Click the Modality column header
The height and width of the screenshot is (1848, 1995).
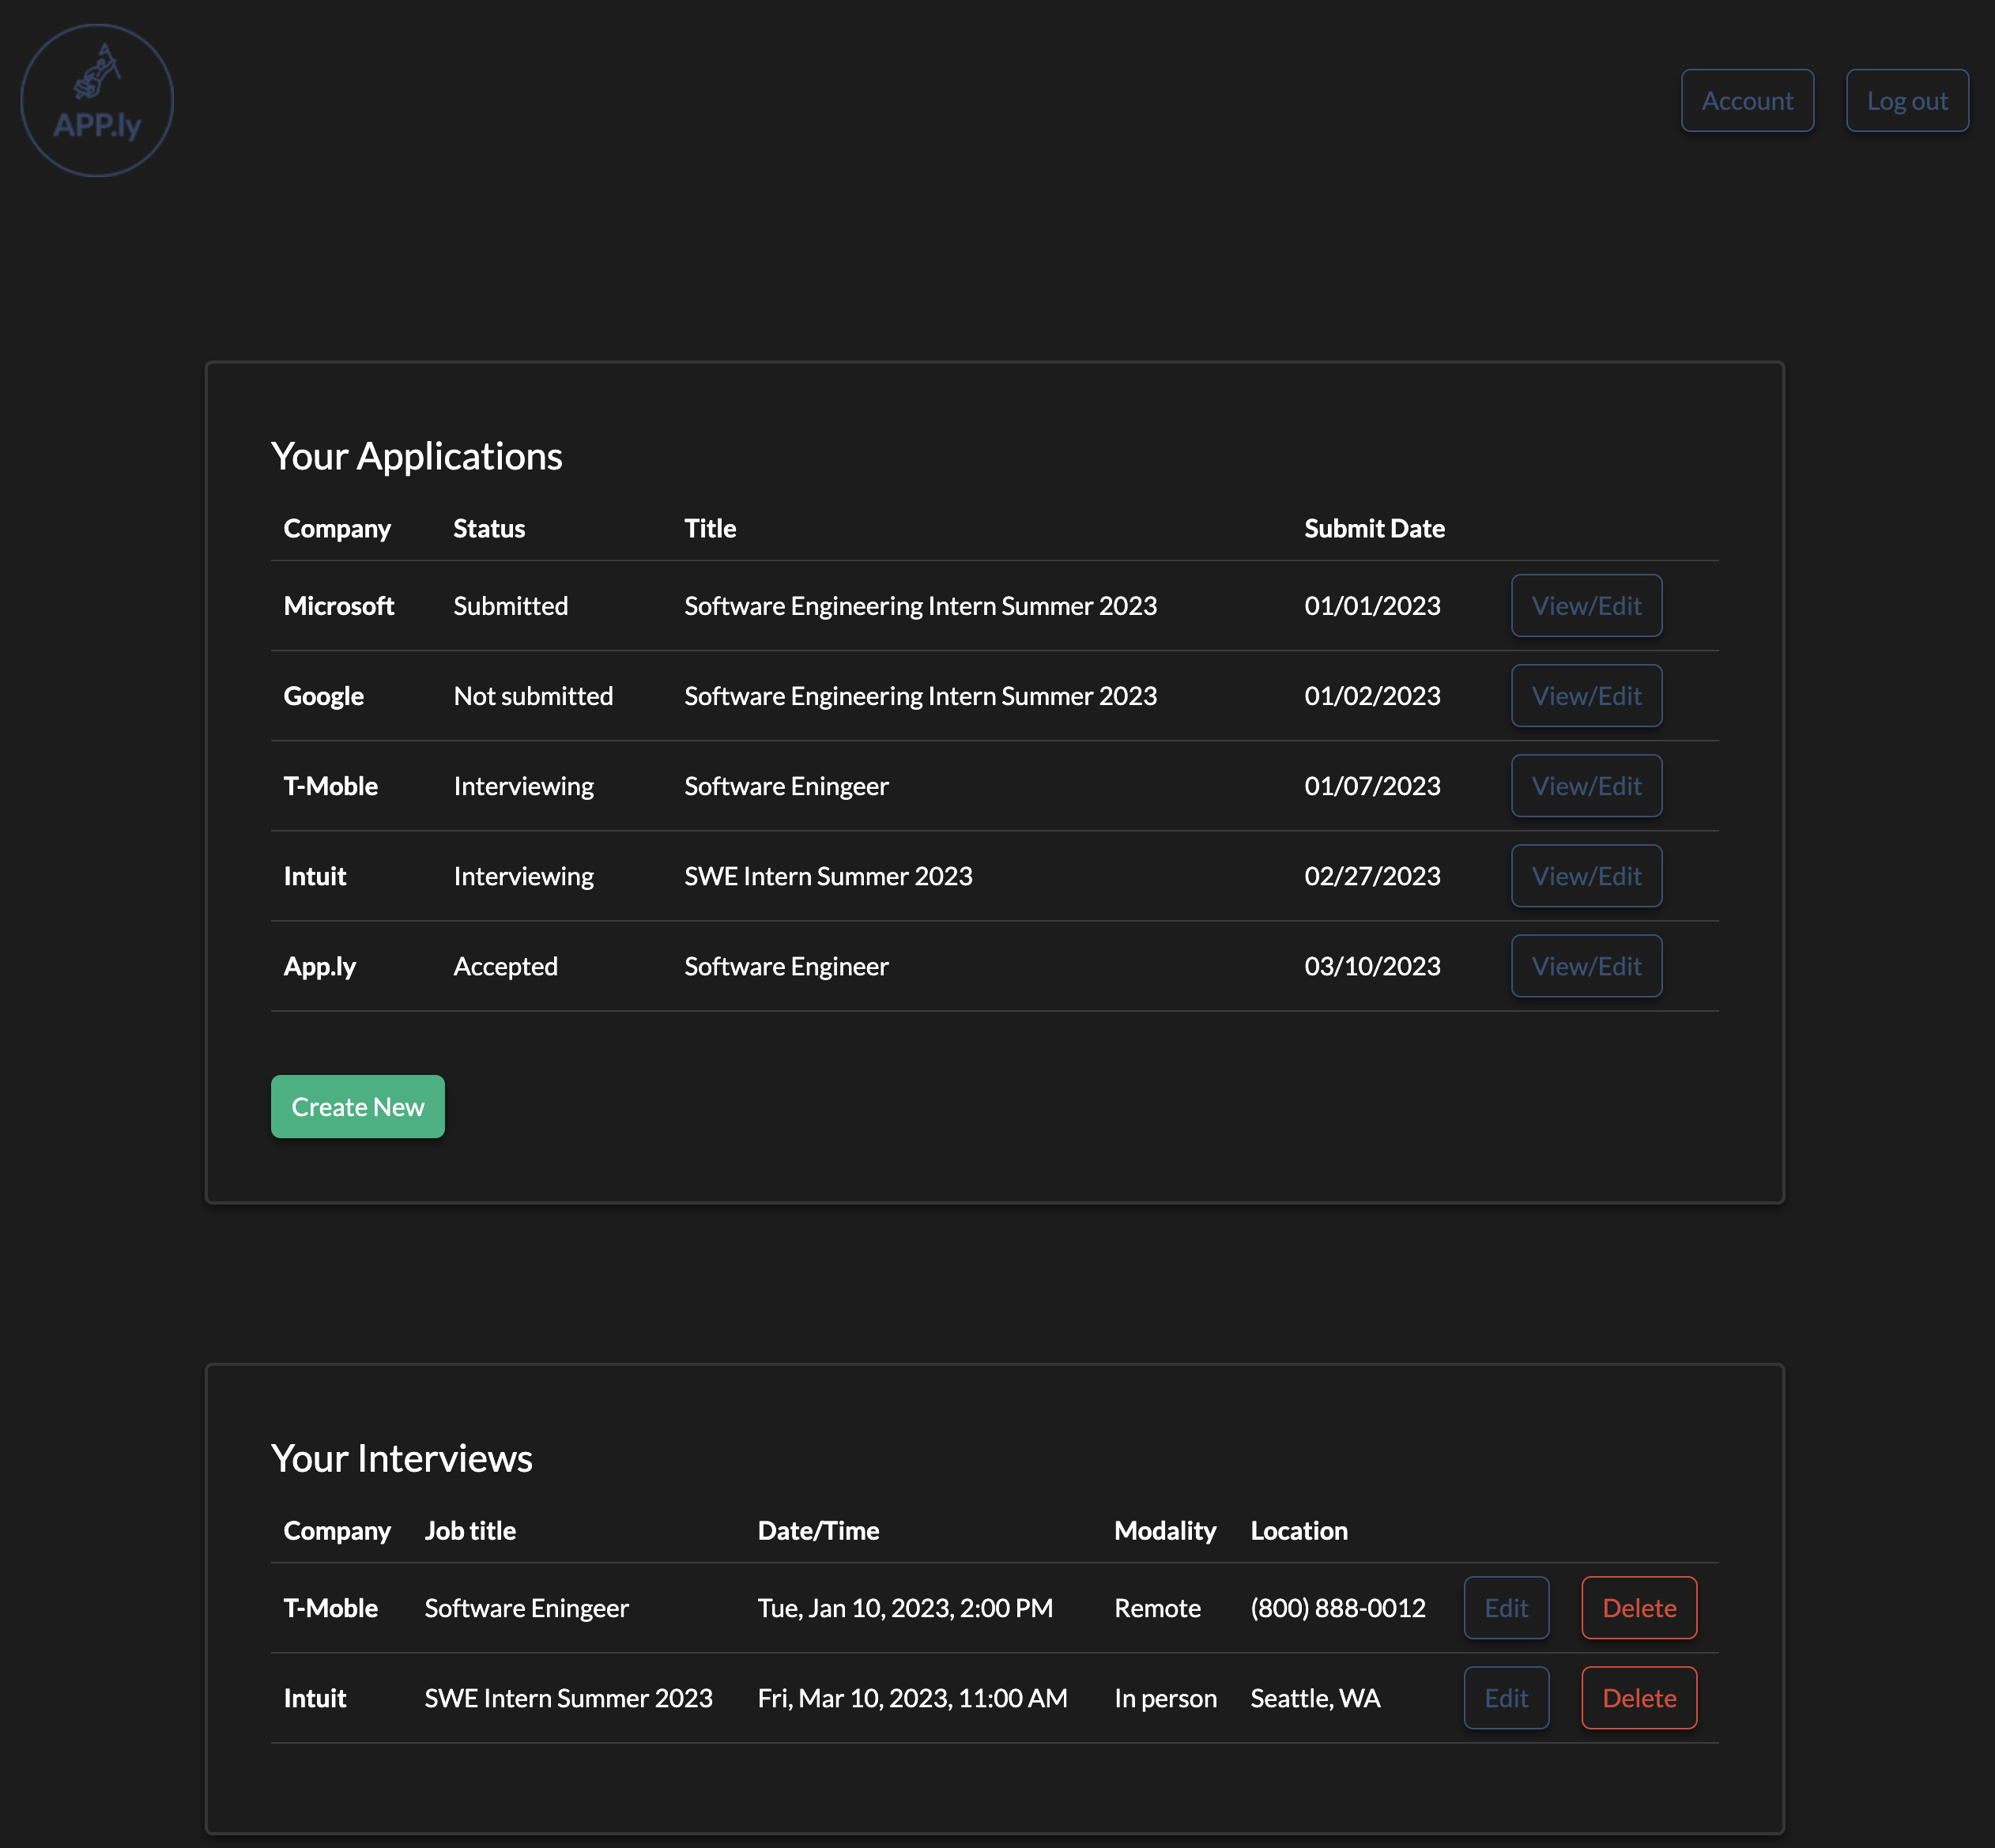click(1164, 1531)
